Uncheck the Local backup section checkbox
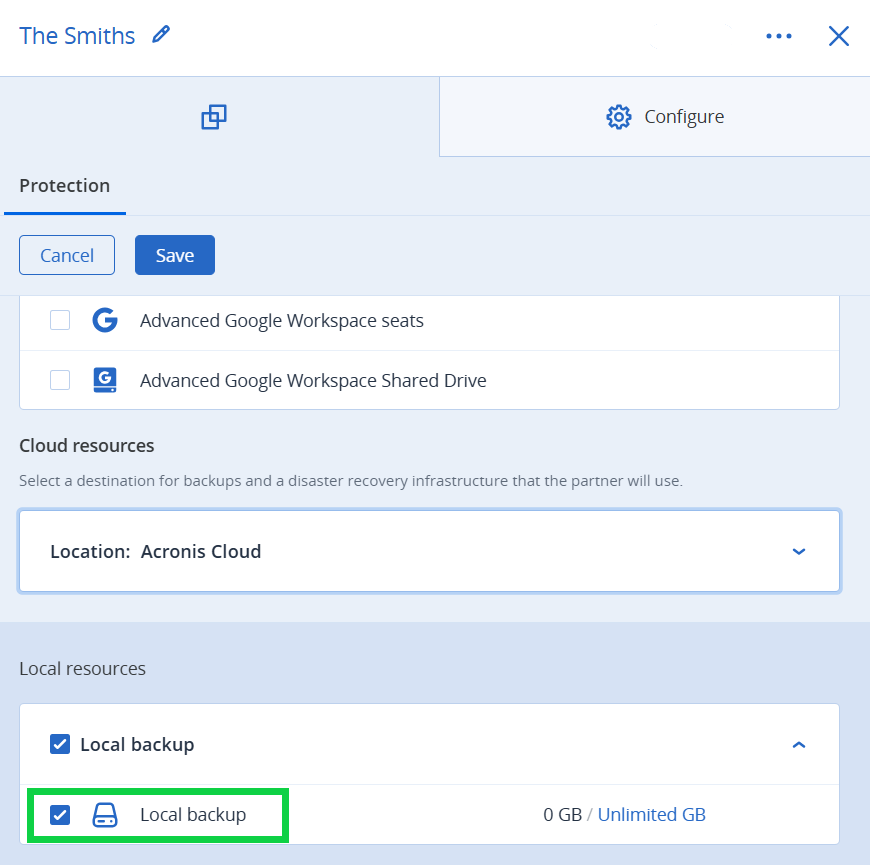The image size is (870, 865). point(60,744)
